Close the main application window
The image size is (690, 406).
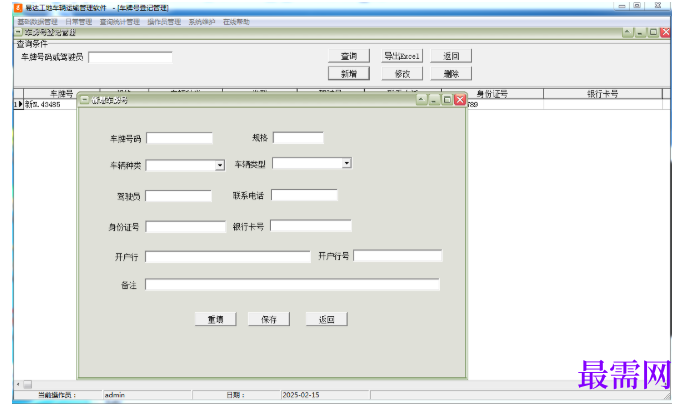658,6
